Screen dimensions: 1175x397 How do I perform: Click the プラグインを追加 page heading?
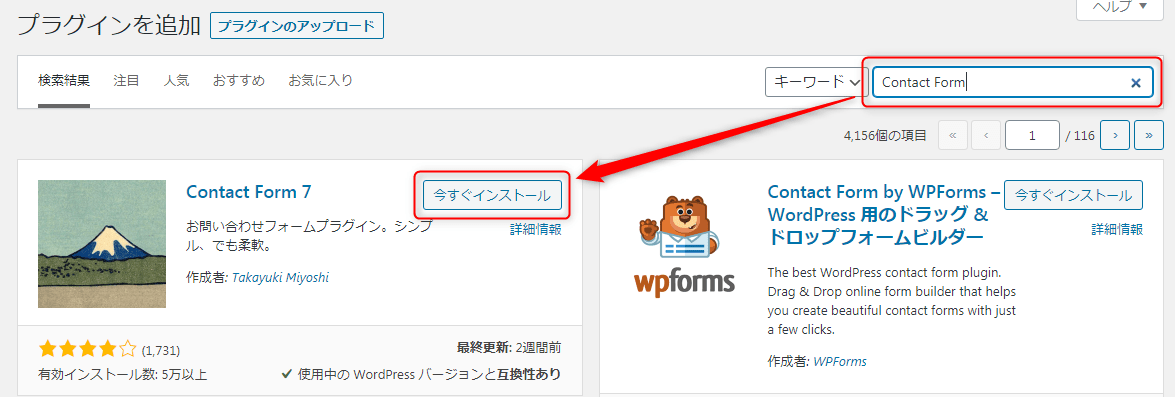click(109, 25)
